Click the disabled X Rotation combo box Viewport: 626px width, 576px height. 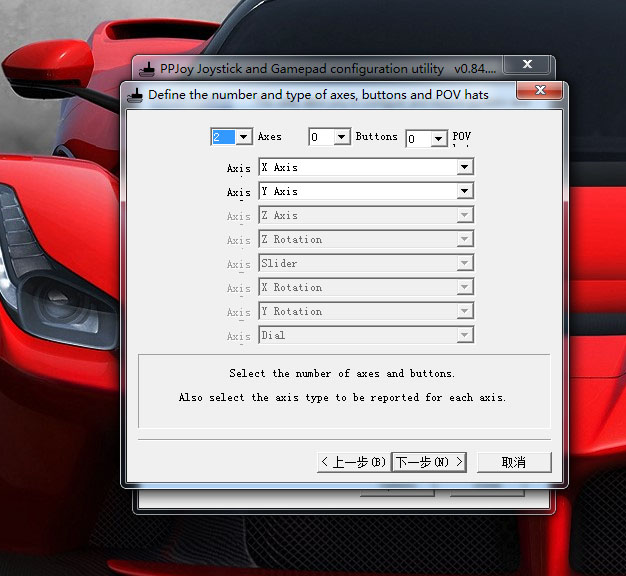366,287
